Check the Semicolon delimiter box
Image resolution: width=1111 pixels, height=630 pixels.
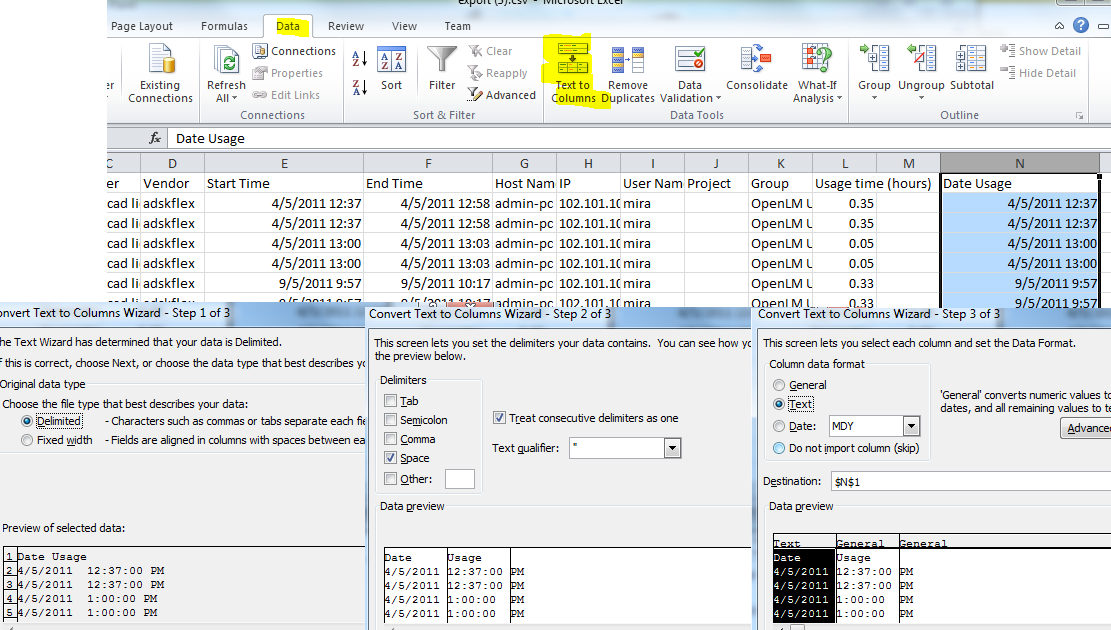[390, 420]
